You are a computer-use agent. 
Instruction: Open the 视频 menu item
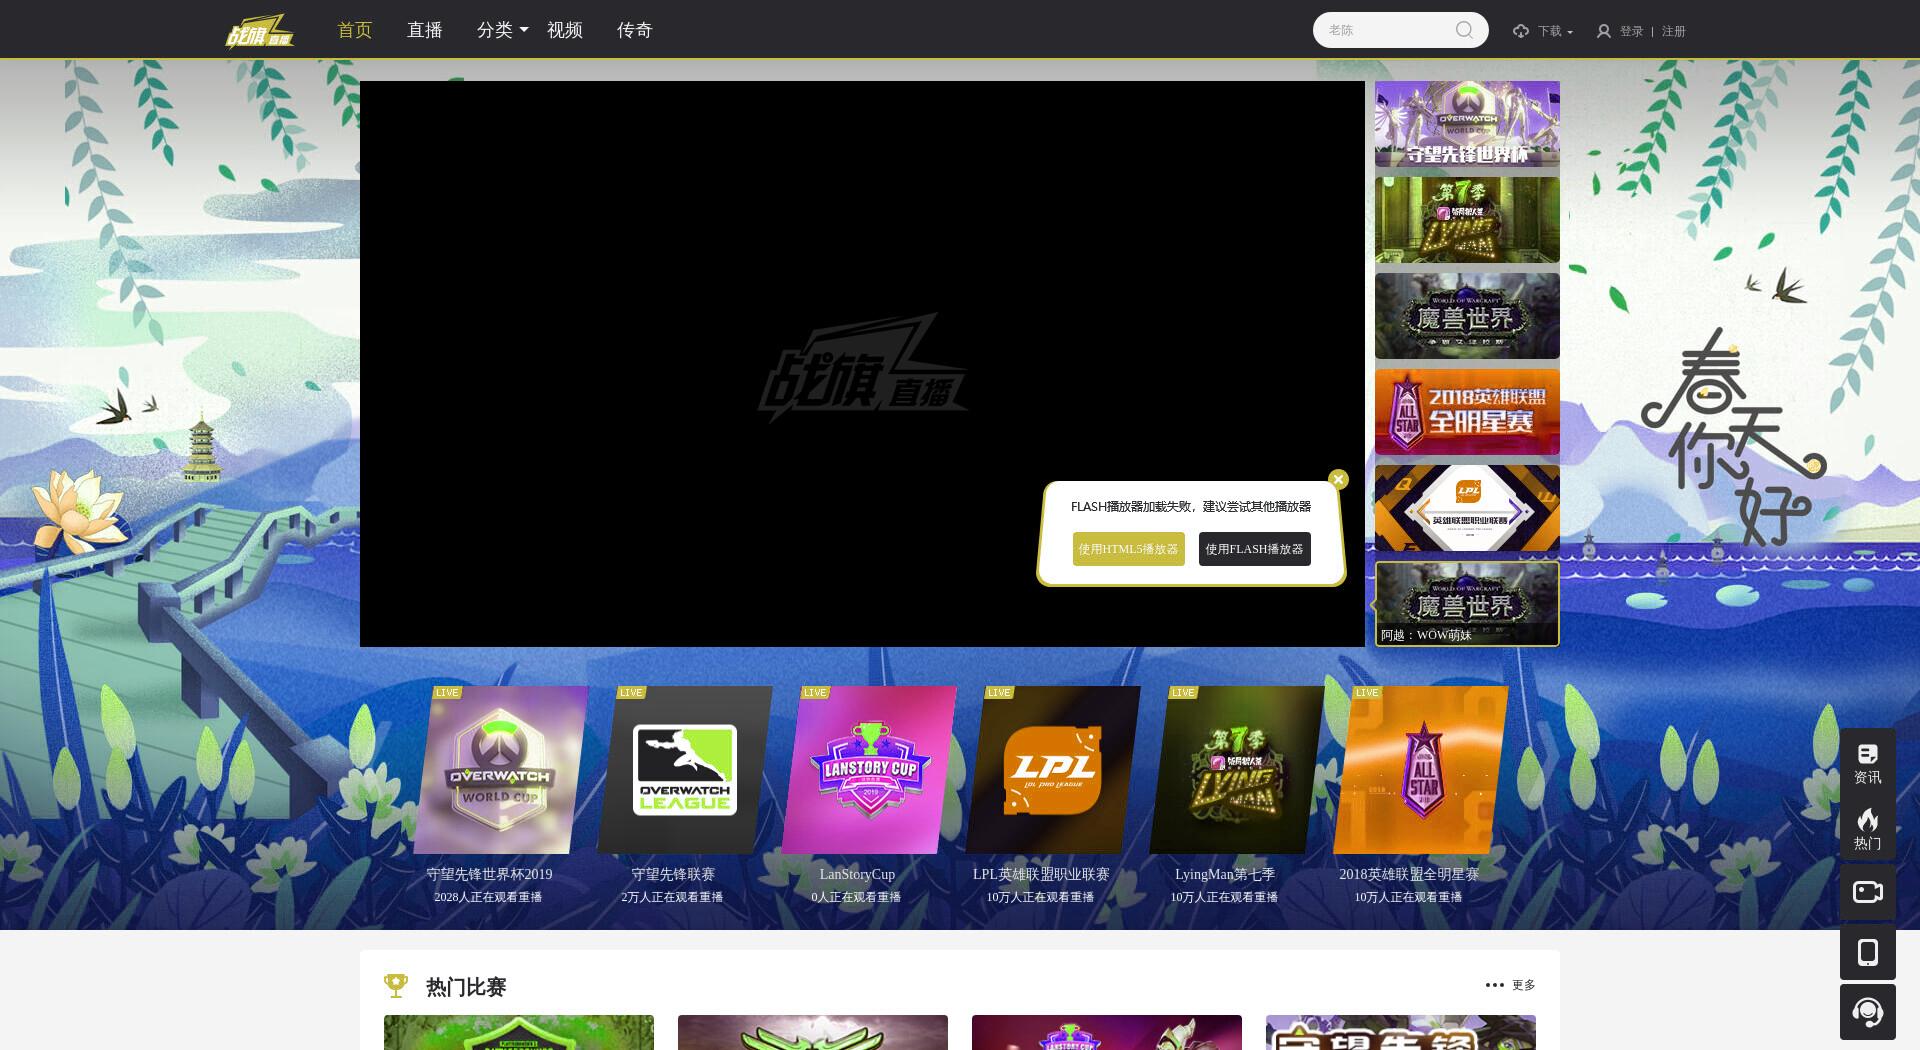(x=565, y=30)
